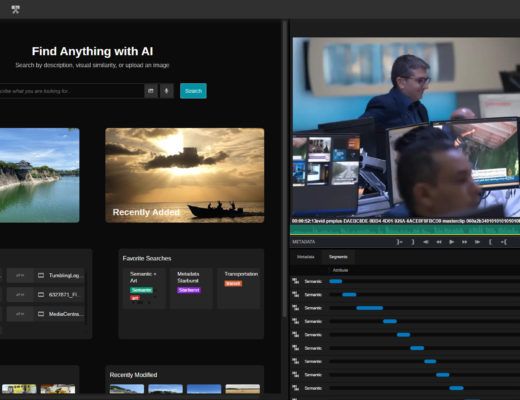The image size is (520, 400).
Task: Click the timecode overlay text on video
Action: (x=406, y=221)
